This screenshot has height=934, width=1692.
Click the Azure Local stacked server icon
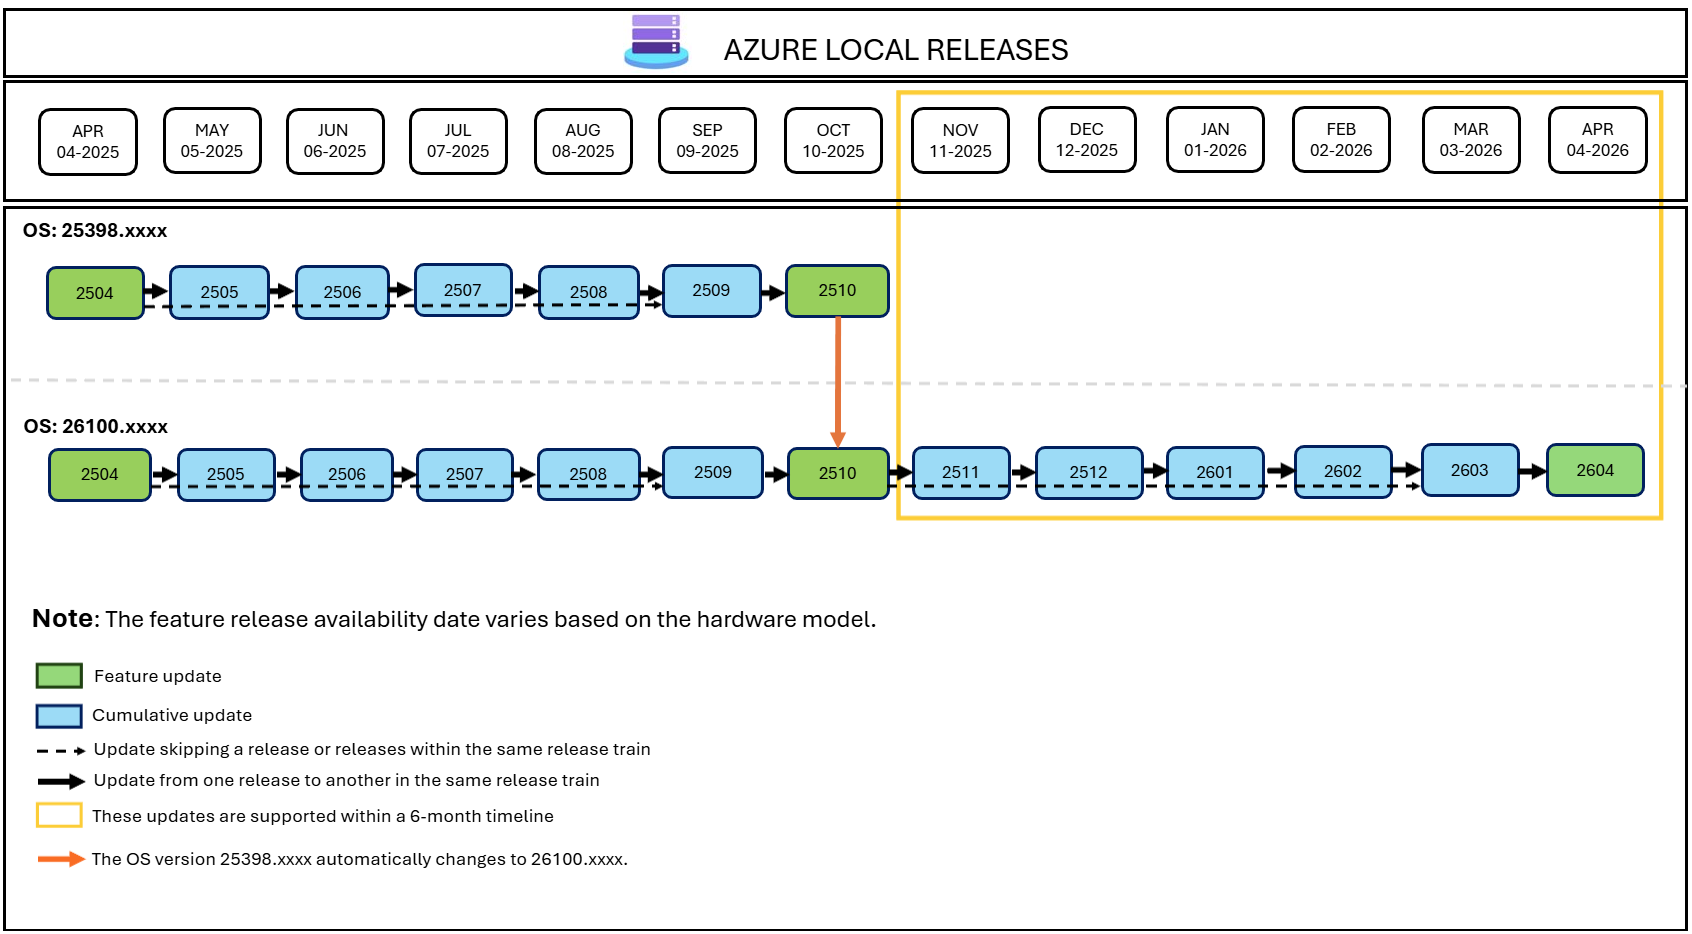[x=656, y=41]
